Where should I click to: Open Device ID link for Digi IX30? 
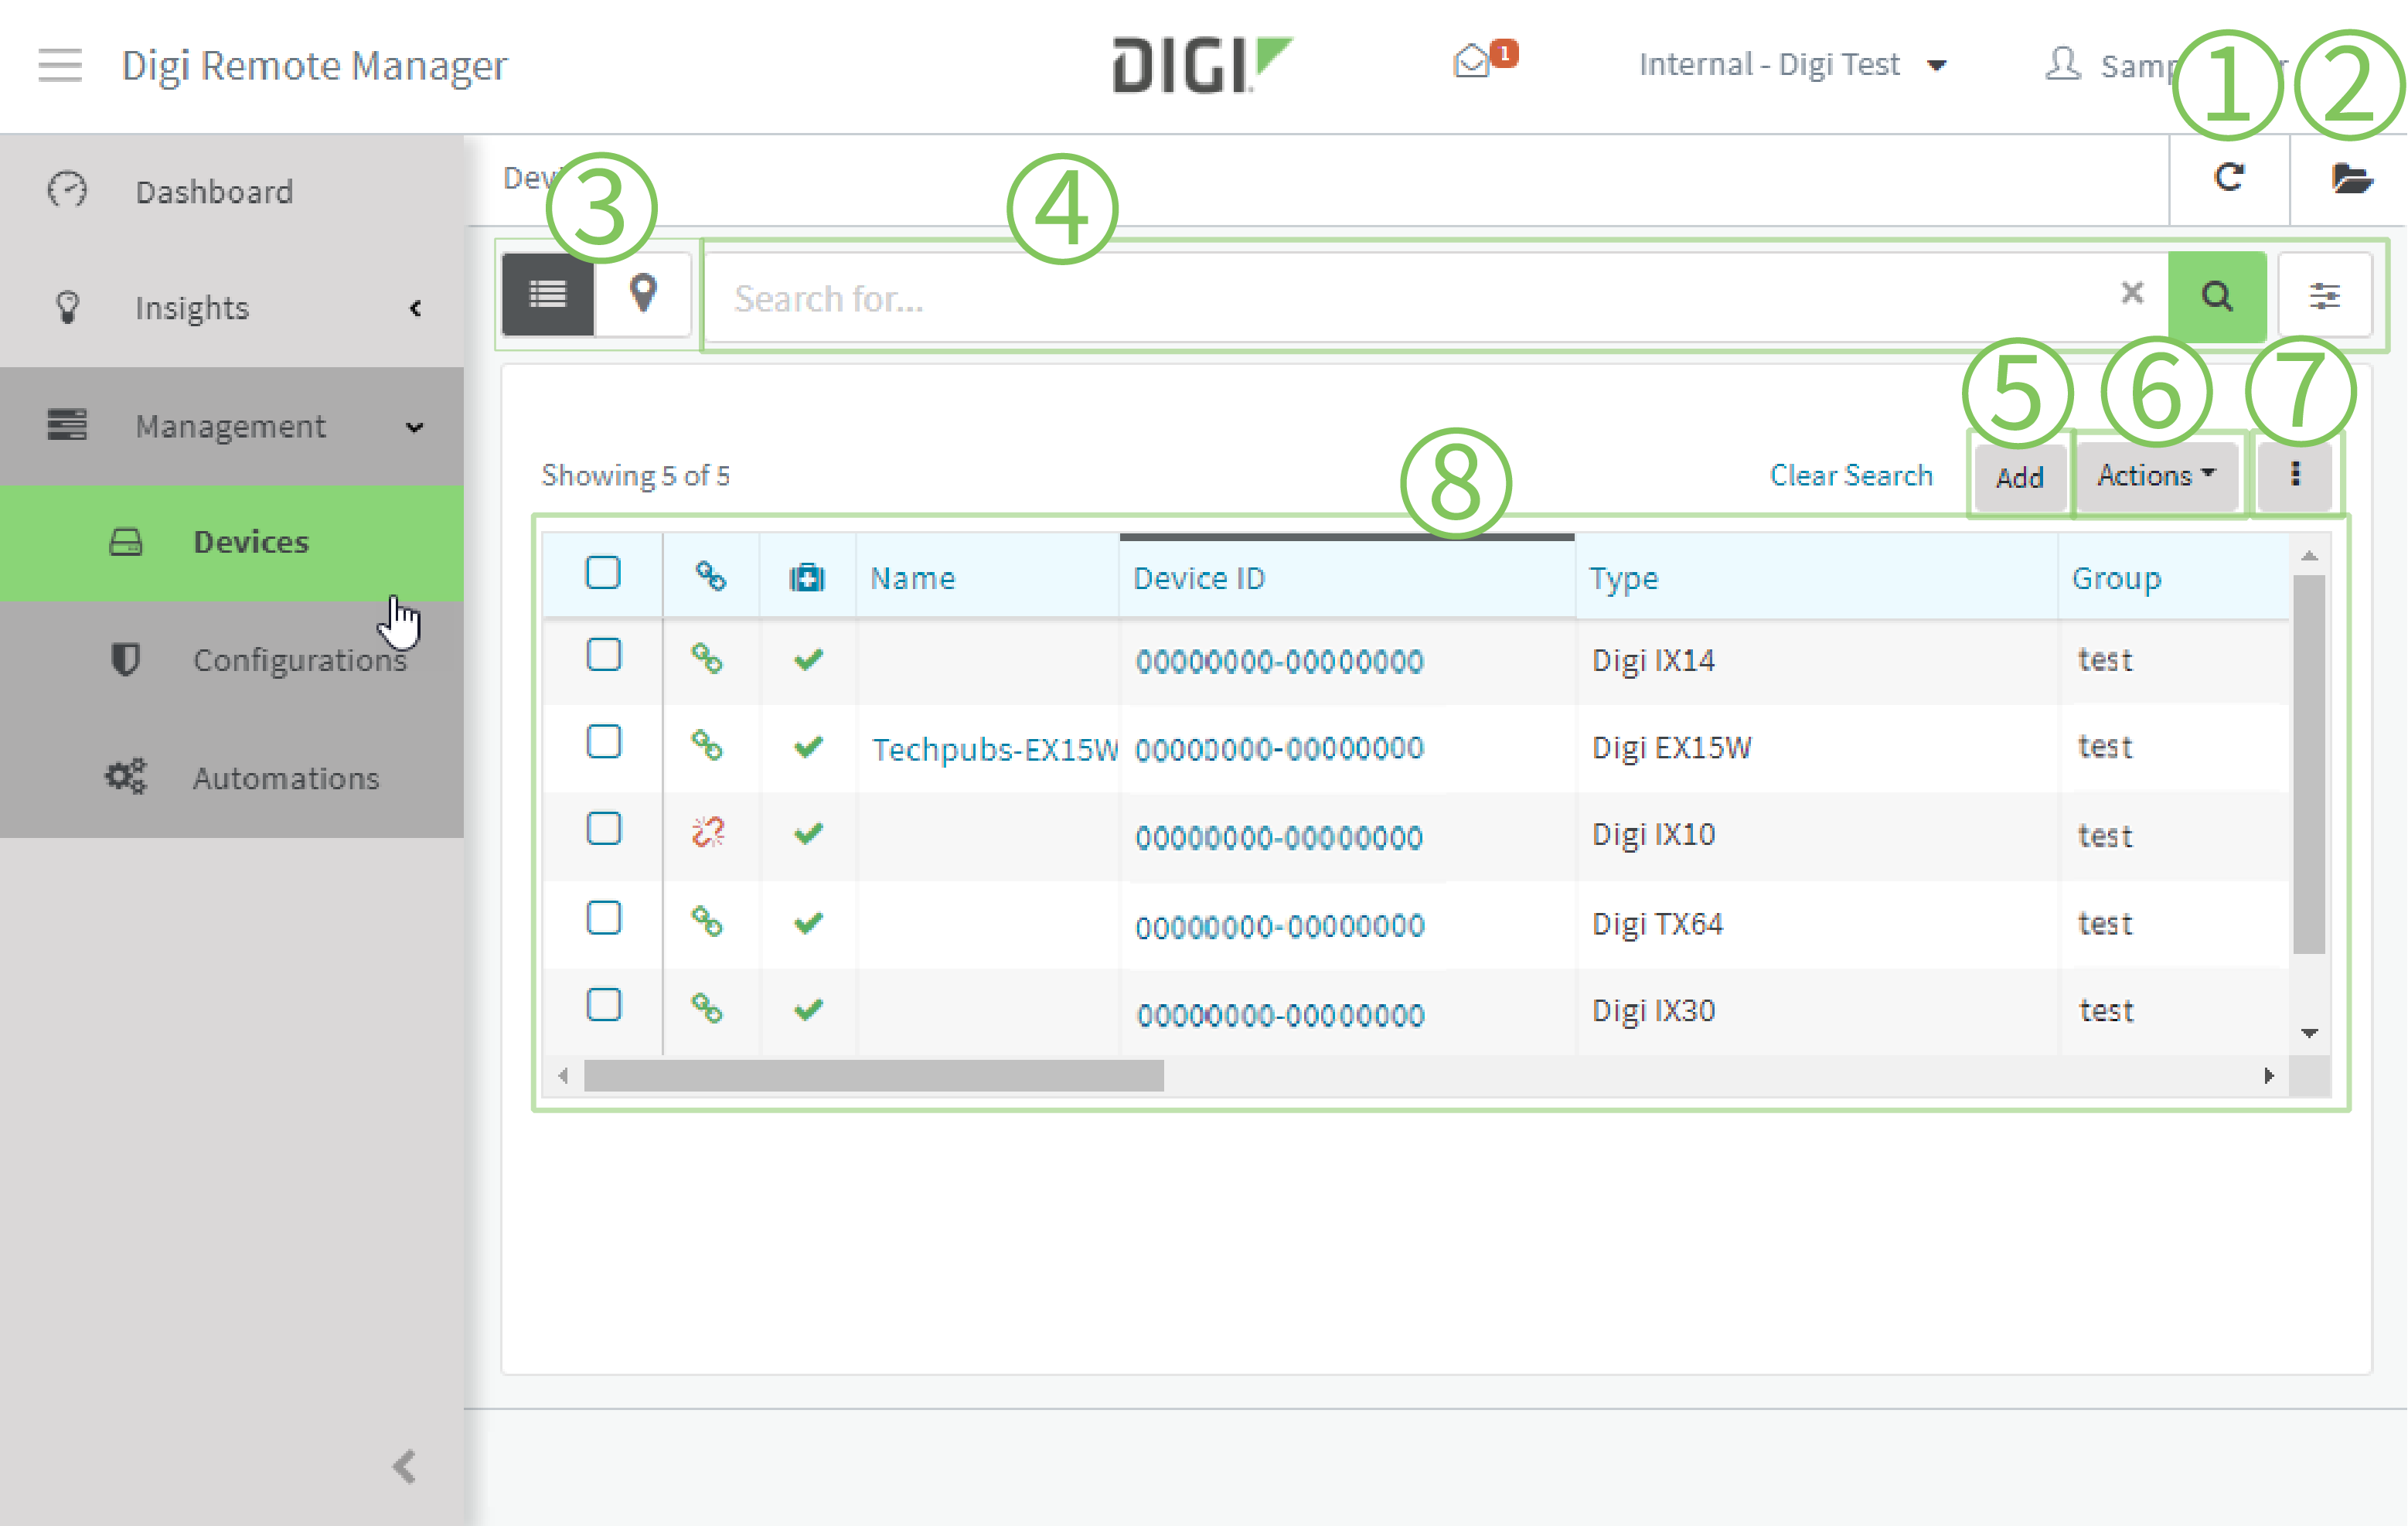click(1280, 1014)
